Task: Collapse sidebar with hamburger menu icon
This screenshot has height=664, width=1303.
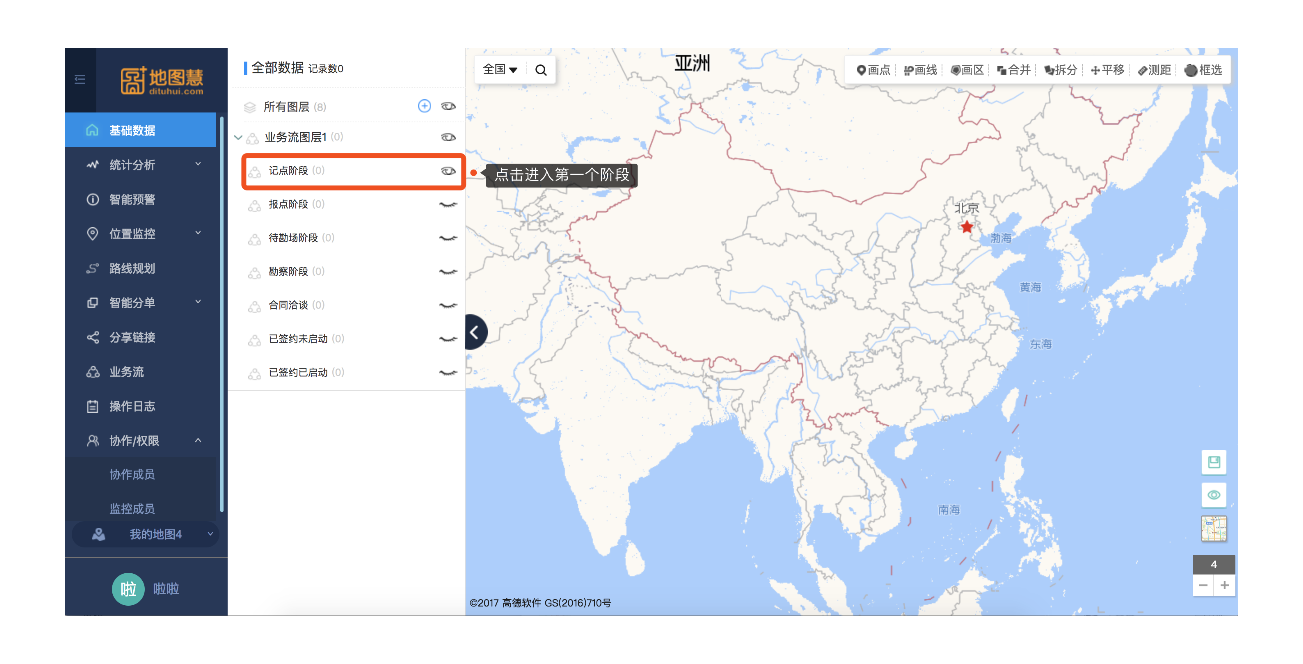Action: coord(80,79)
